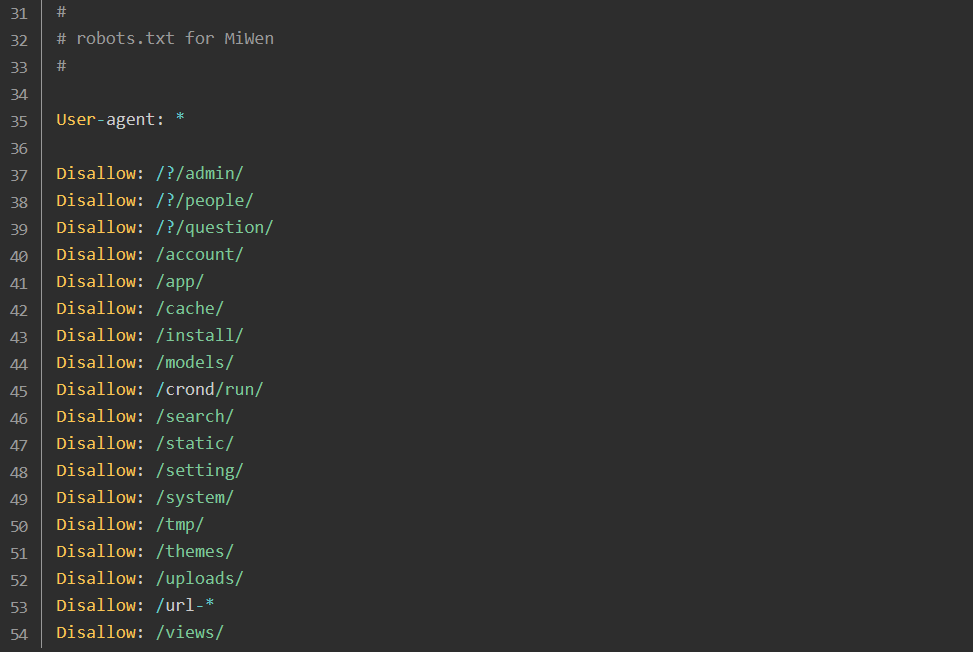
Task: Click the /themes/ path text
Action: point(195,552)
